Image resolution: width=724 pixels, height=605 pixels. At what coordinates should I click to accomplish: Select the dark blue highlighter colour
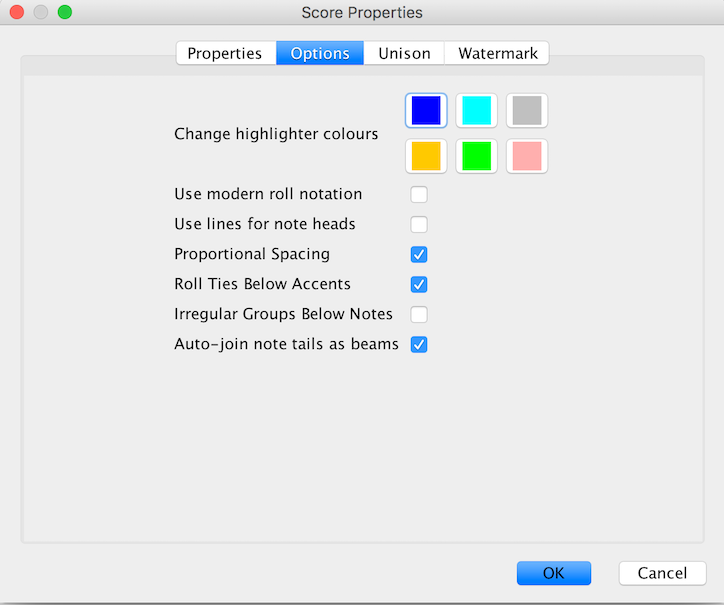[426, 110]
